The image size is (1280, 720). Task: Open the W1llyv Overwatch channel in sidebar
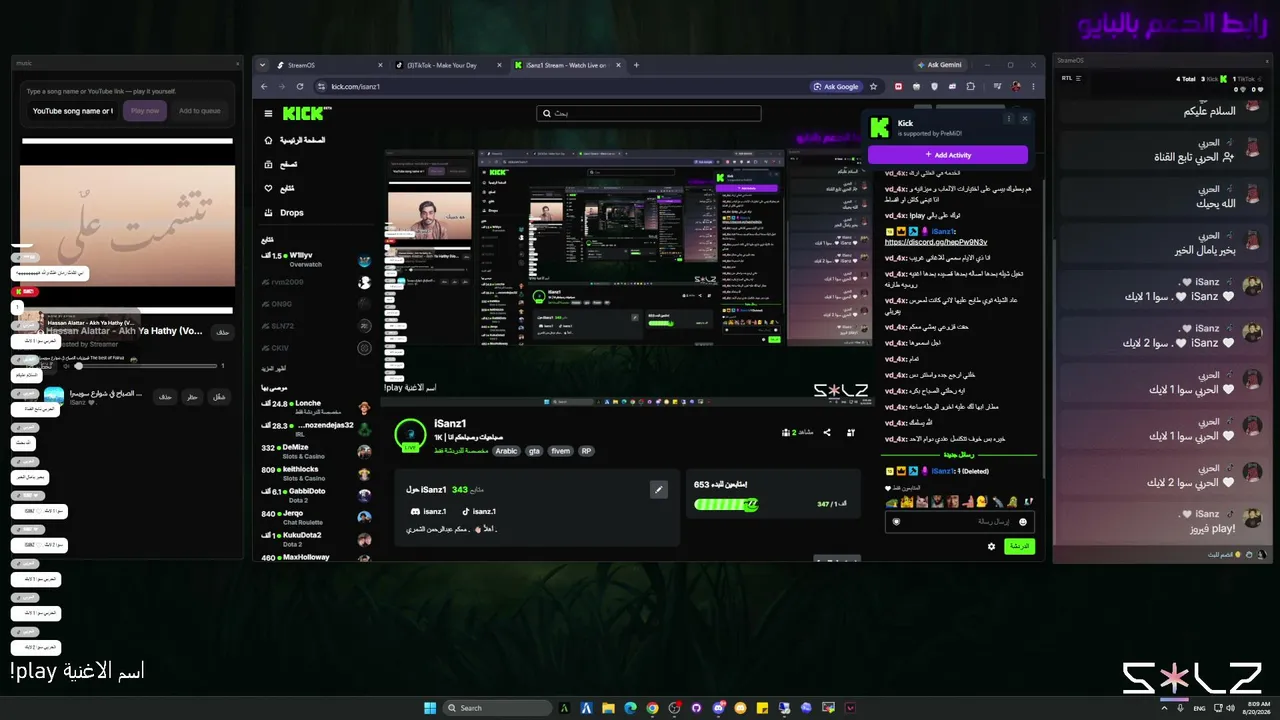[x=316, y=260]
